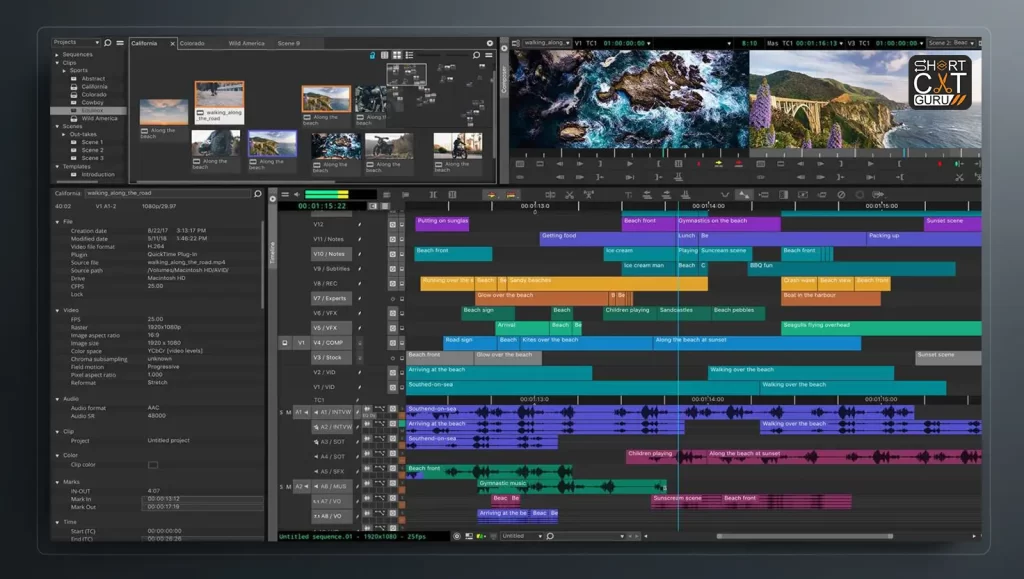Click the red overwrite icon in the timeline toolbar
Image resolution: width=1024 pixels, height=579 pixels.
click(x=511, y=195)
